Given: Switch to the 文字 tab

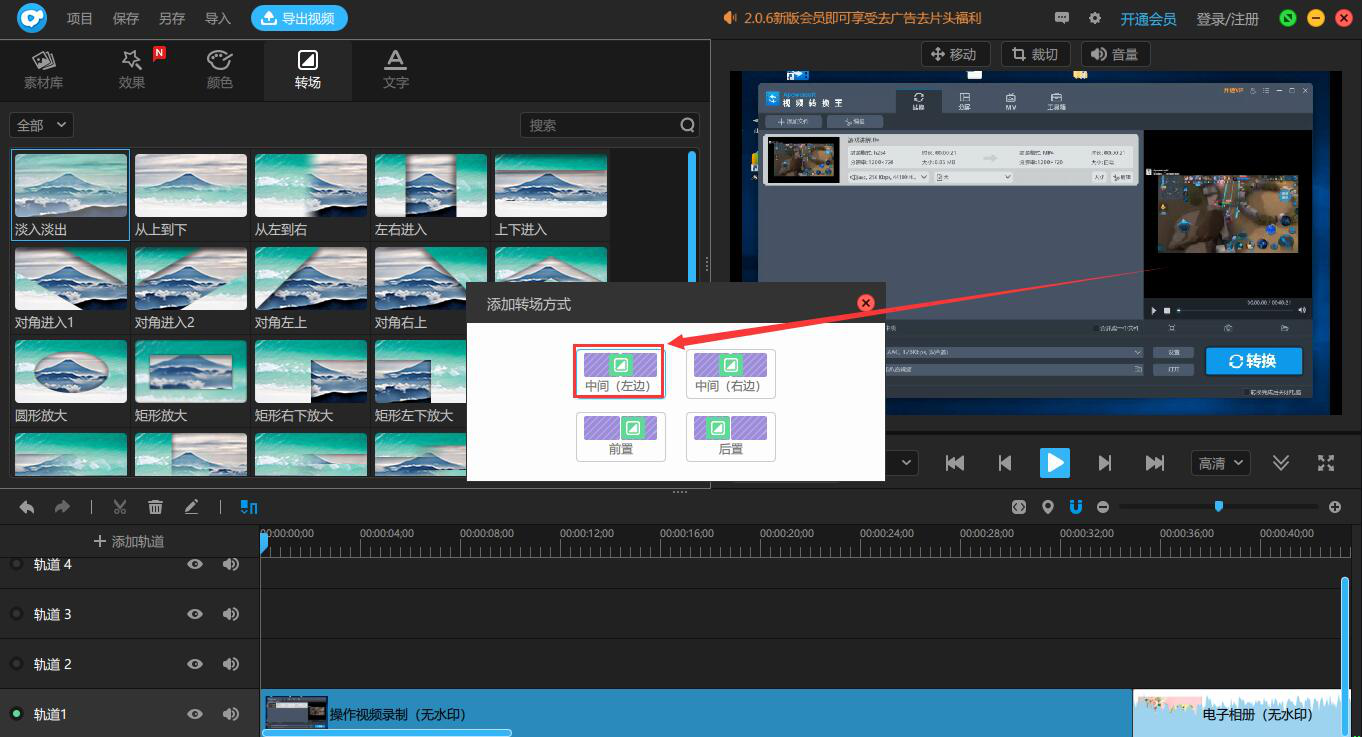Looking at the screenshot, I should 396,69.
